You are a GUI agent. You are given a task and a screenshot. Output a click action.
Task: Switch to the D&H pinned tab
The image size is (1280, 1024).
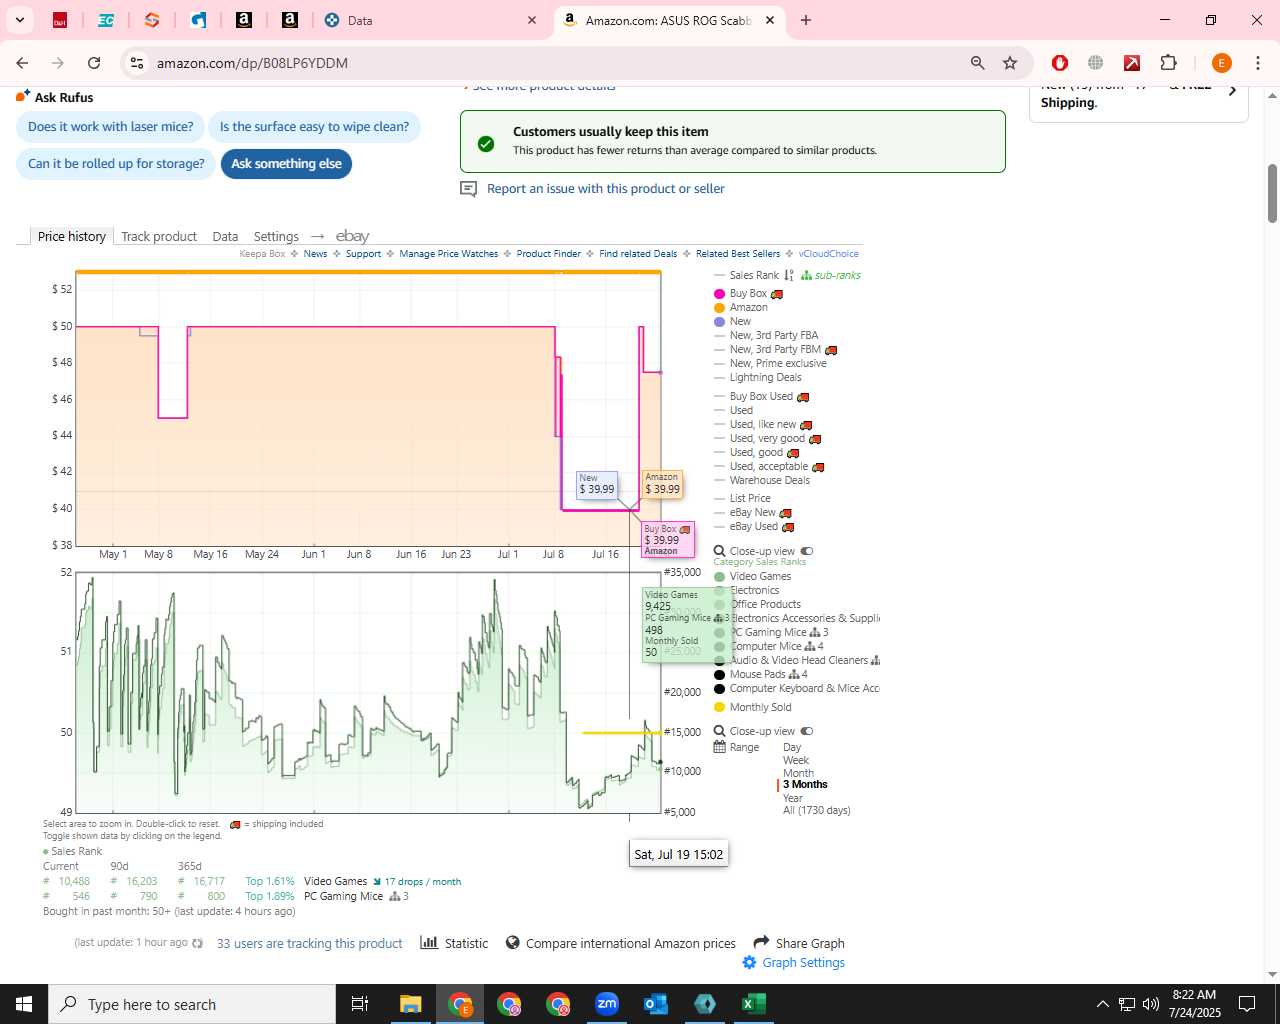point(60,20)
